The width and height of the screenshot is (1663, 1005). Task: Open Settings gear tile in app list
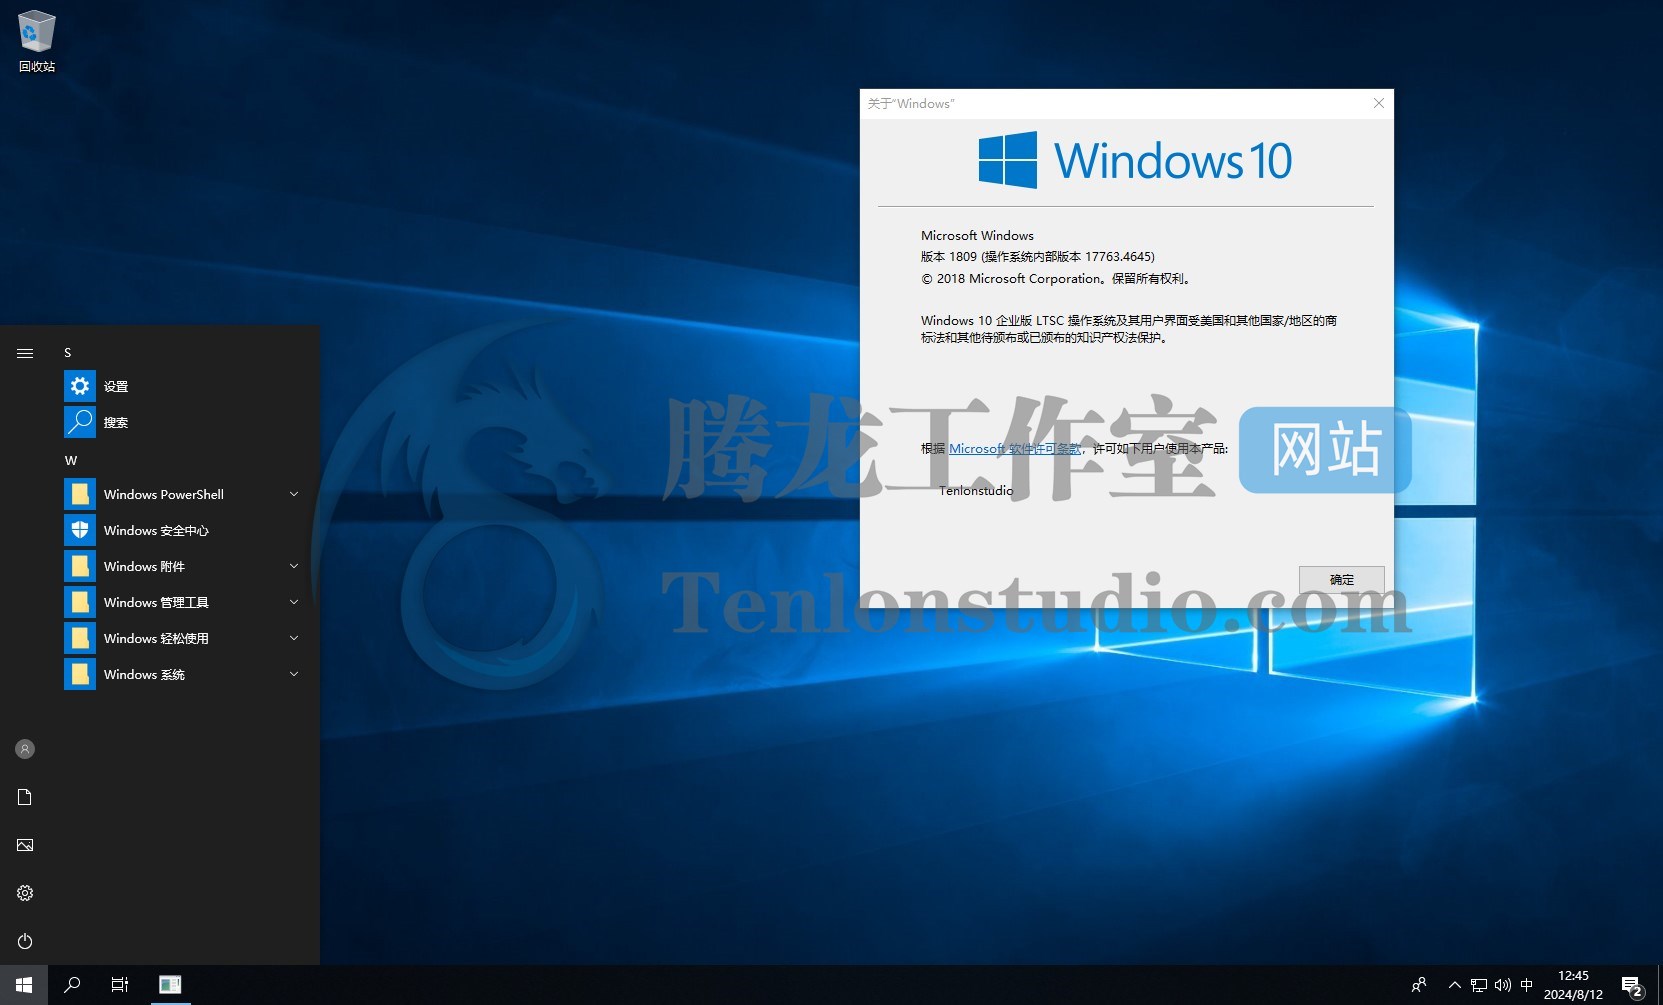80,386
